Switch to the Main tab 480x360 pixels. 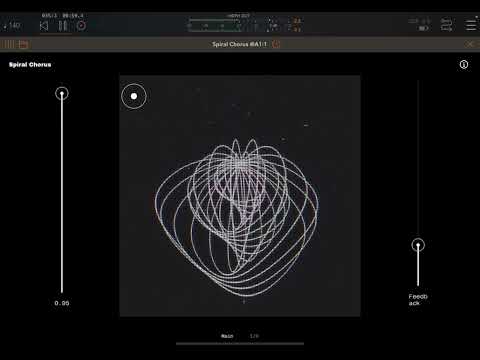coord(227,336)
